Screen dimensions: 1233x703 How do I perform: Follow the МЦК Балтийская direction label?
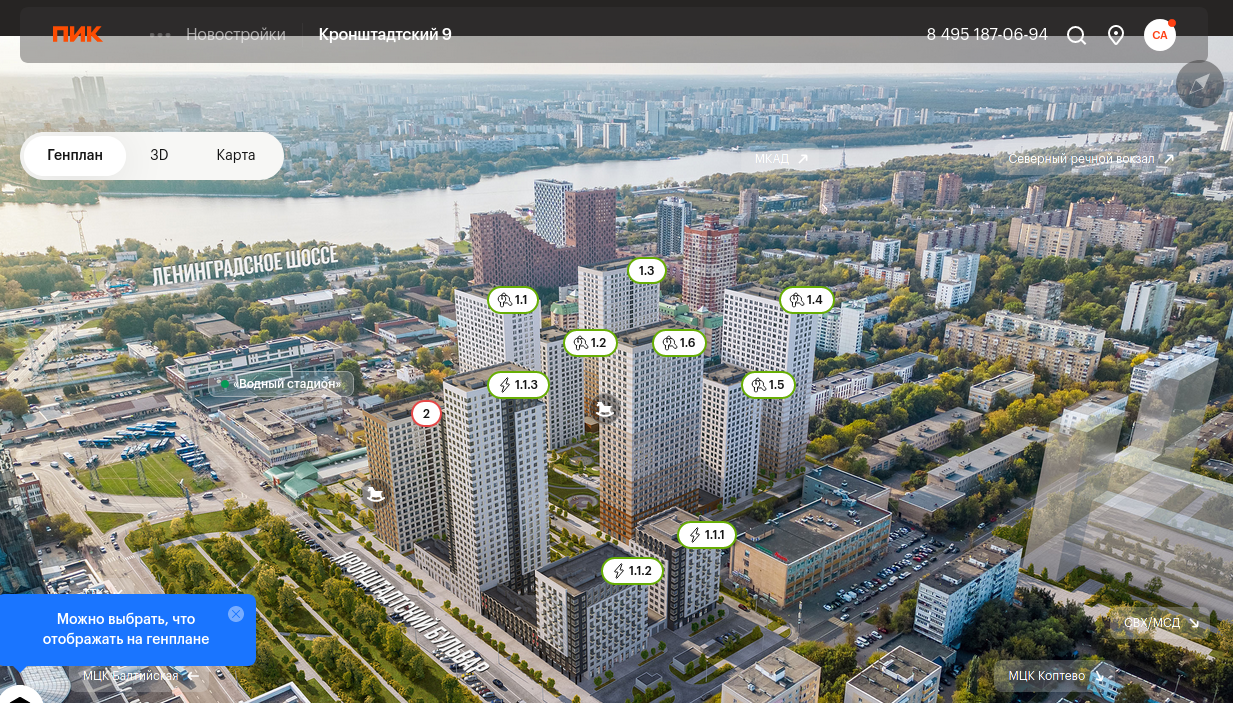(x=140, y=676)
